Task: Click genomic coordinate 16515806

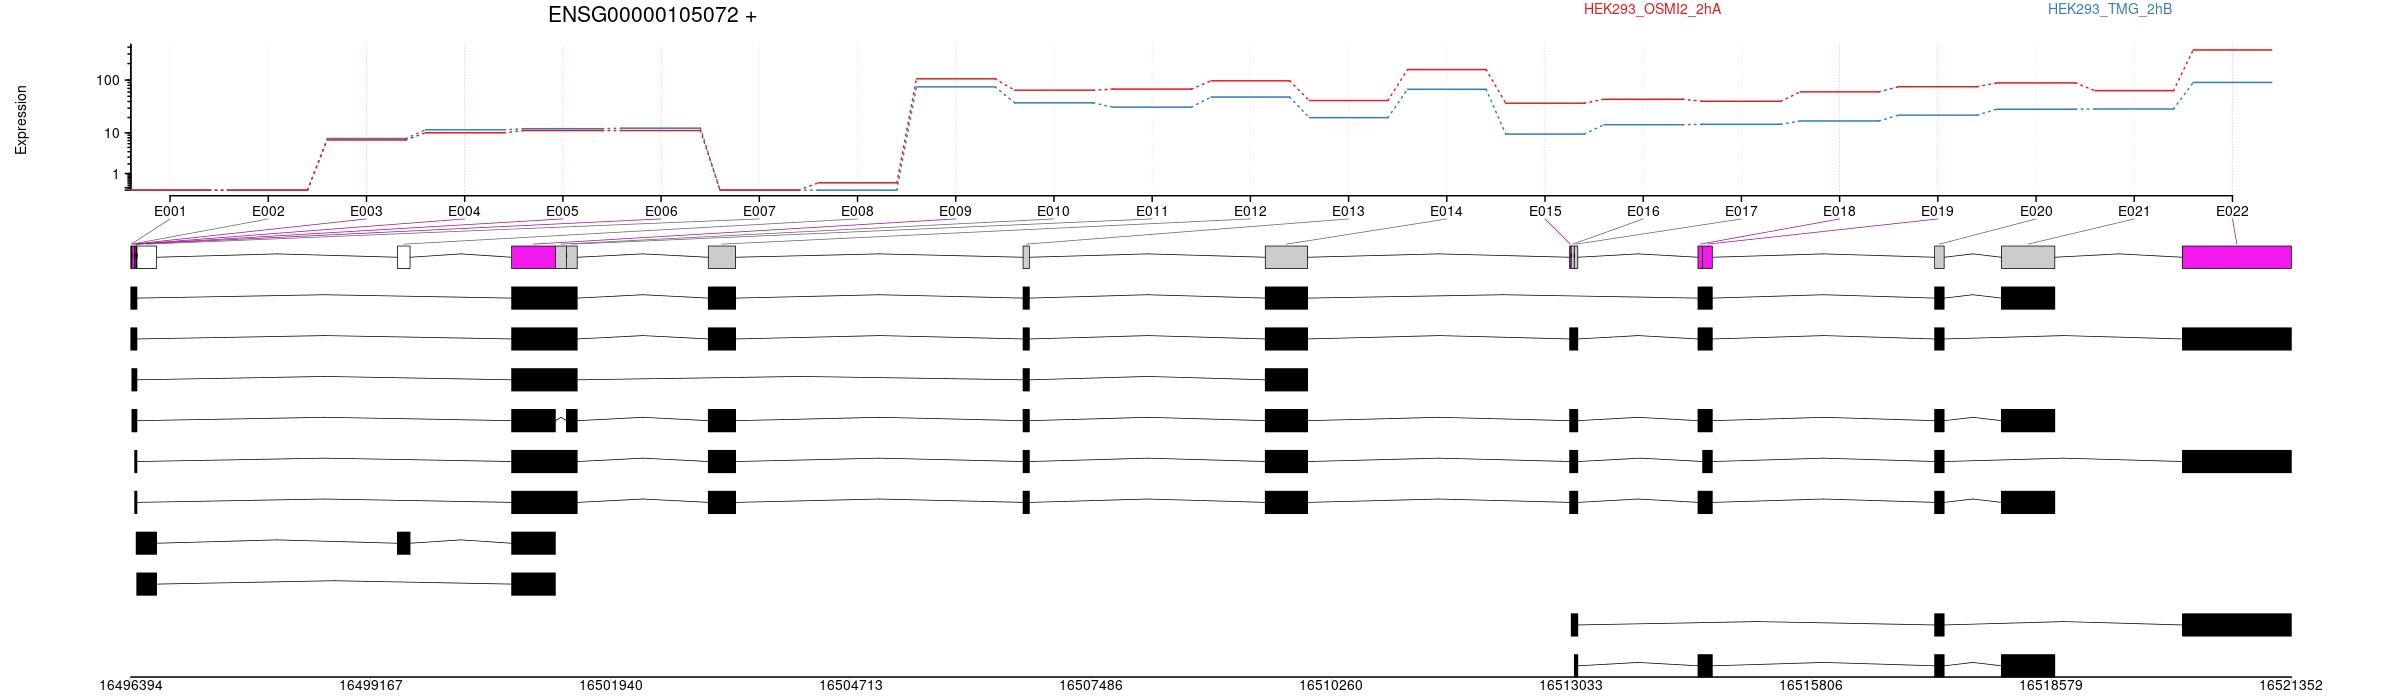Action: [1811, 685]
